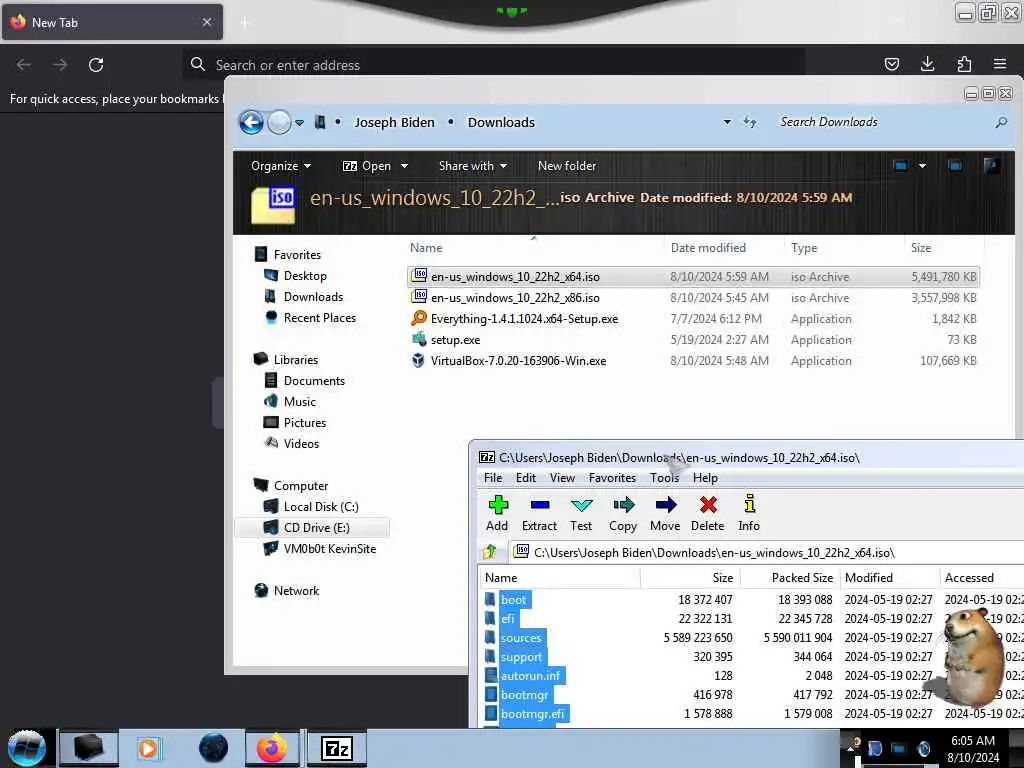Sort Explorer files by Size column
The image size is (1024, 768).
(x=921, y=248)
